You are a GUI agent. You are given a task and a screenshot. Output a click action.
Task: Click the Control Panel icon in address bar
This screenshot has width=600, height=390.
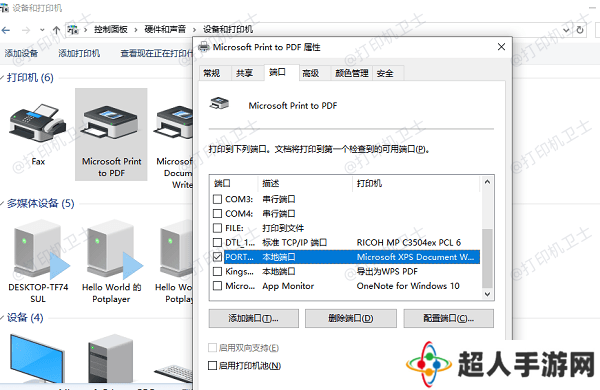pos(73,29)
